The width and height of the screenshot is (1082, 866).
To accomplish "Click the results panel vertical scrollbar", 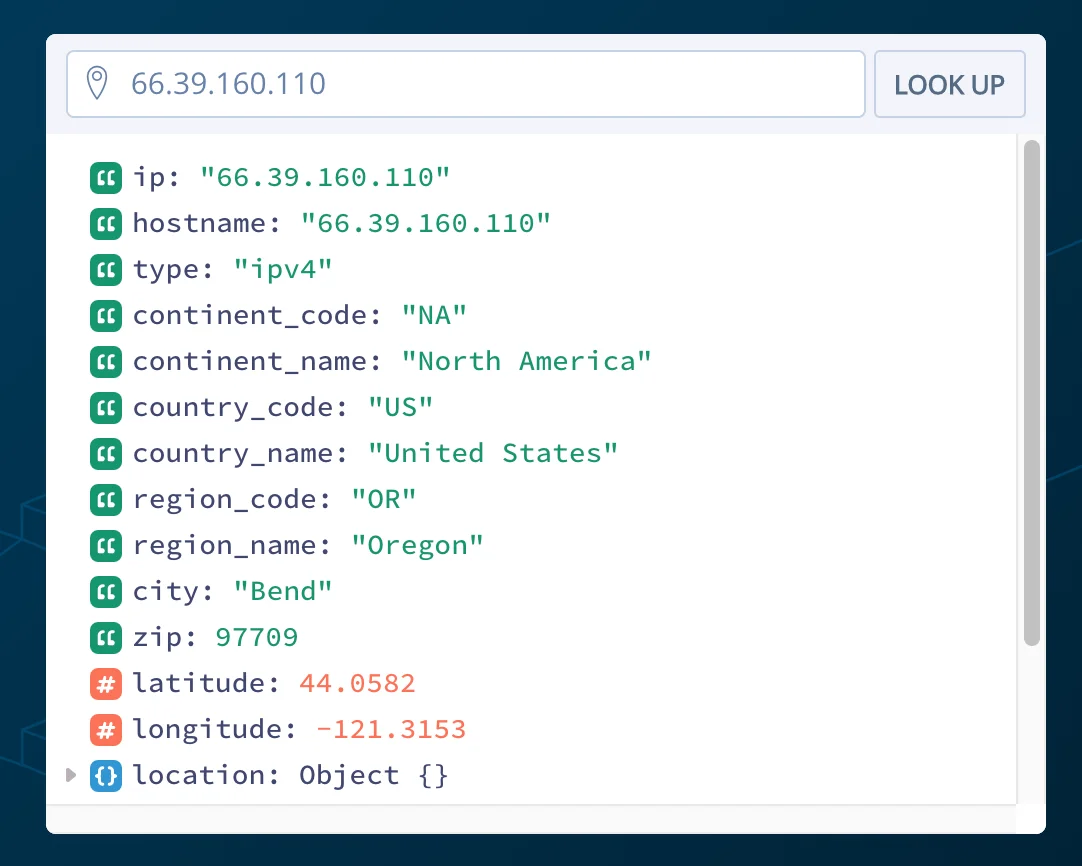I will pyautogui.click(x=1032, y=393).
